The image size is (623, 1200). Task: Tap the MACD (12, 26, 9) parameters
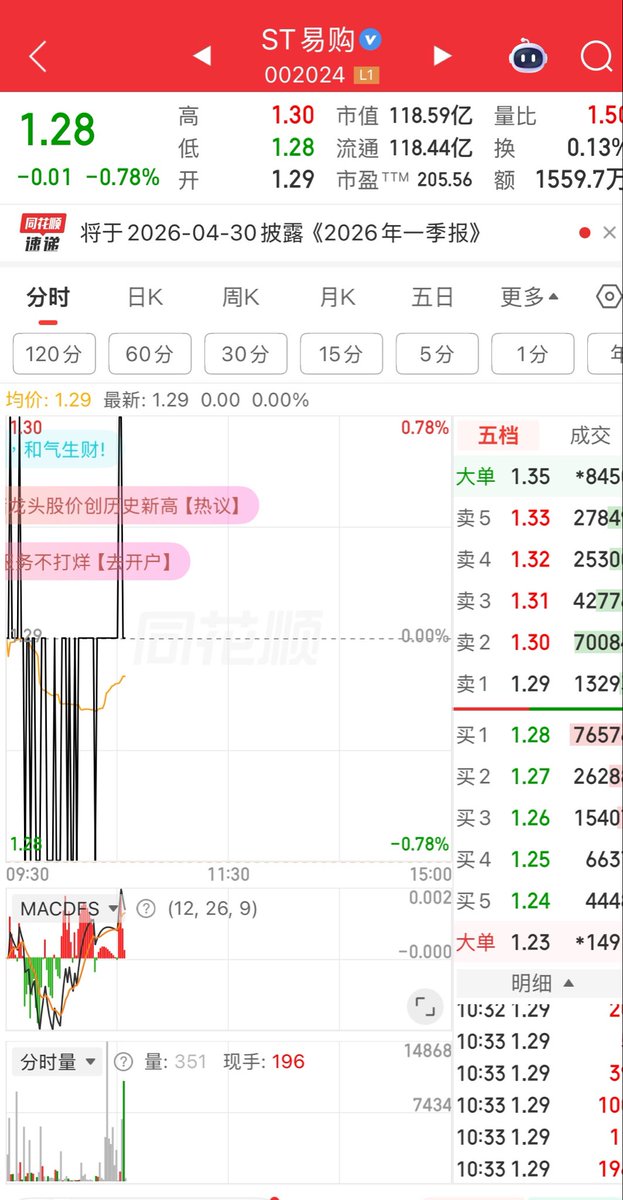pyautogui.click(x=212, y=909)
